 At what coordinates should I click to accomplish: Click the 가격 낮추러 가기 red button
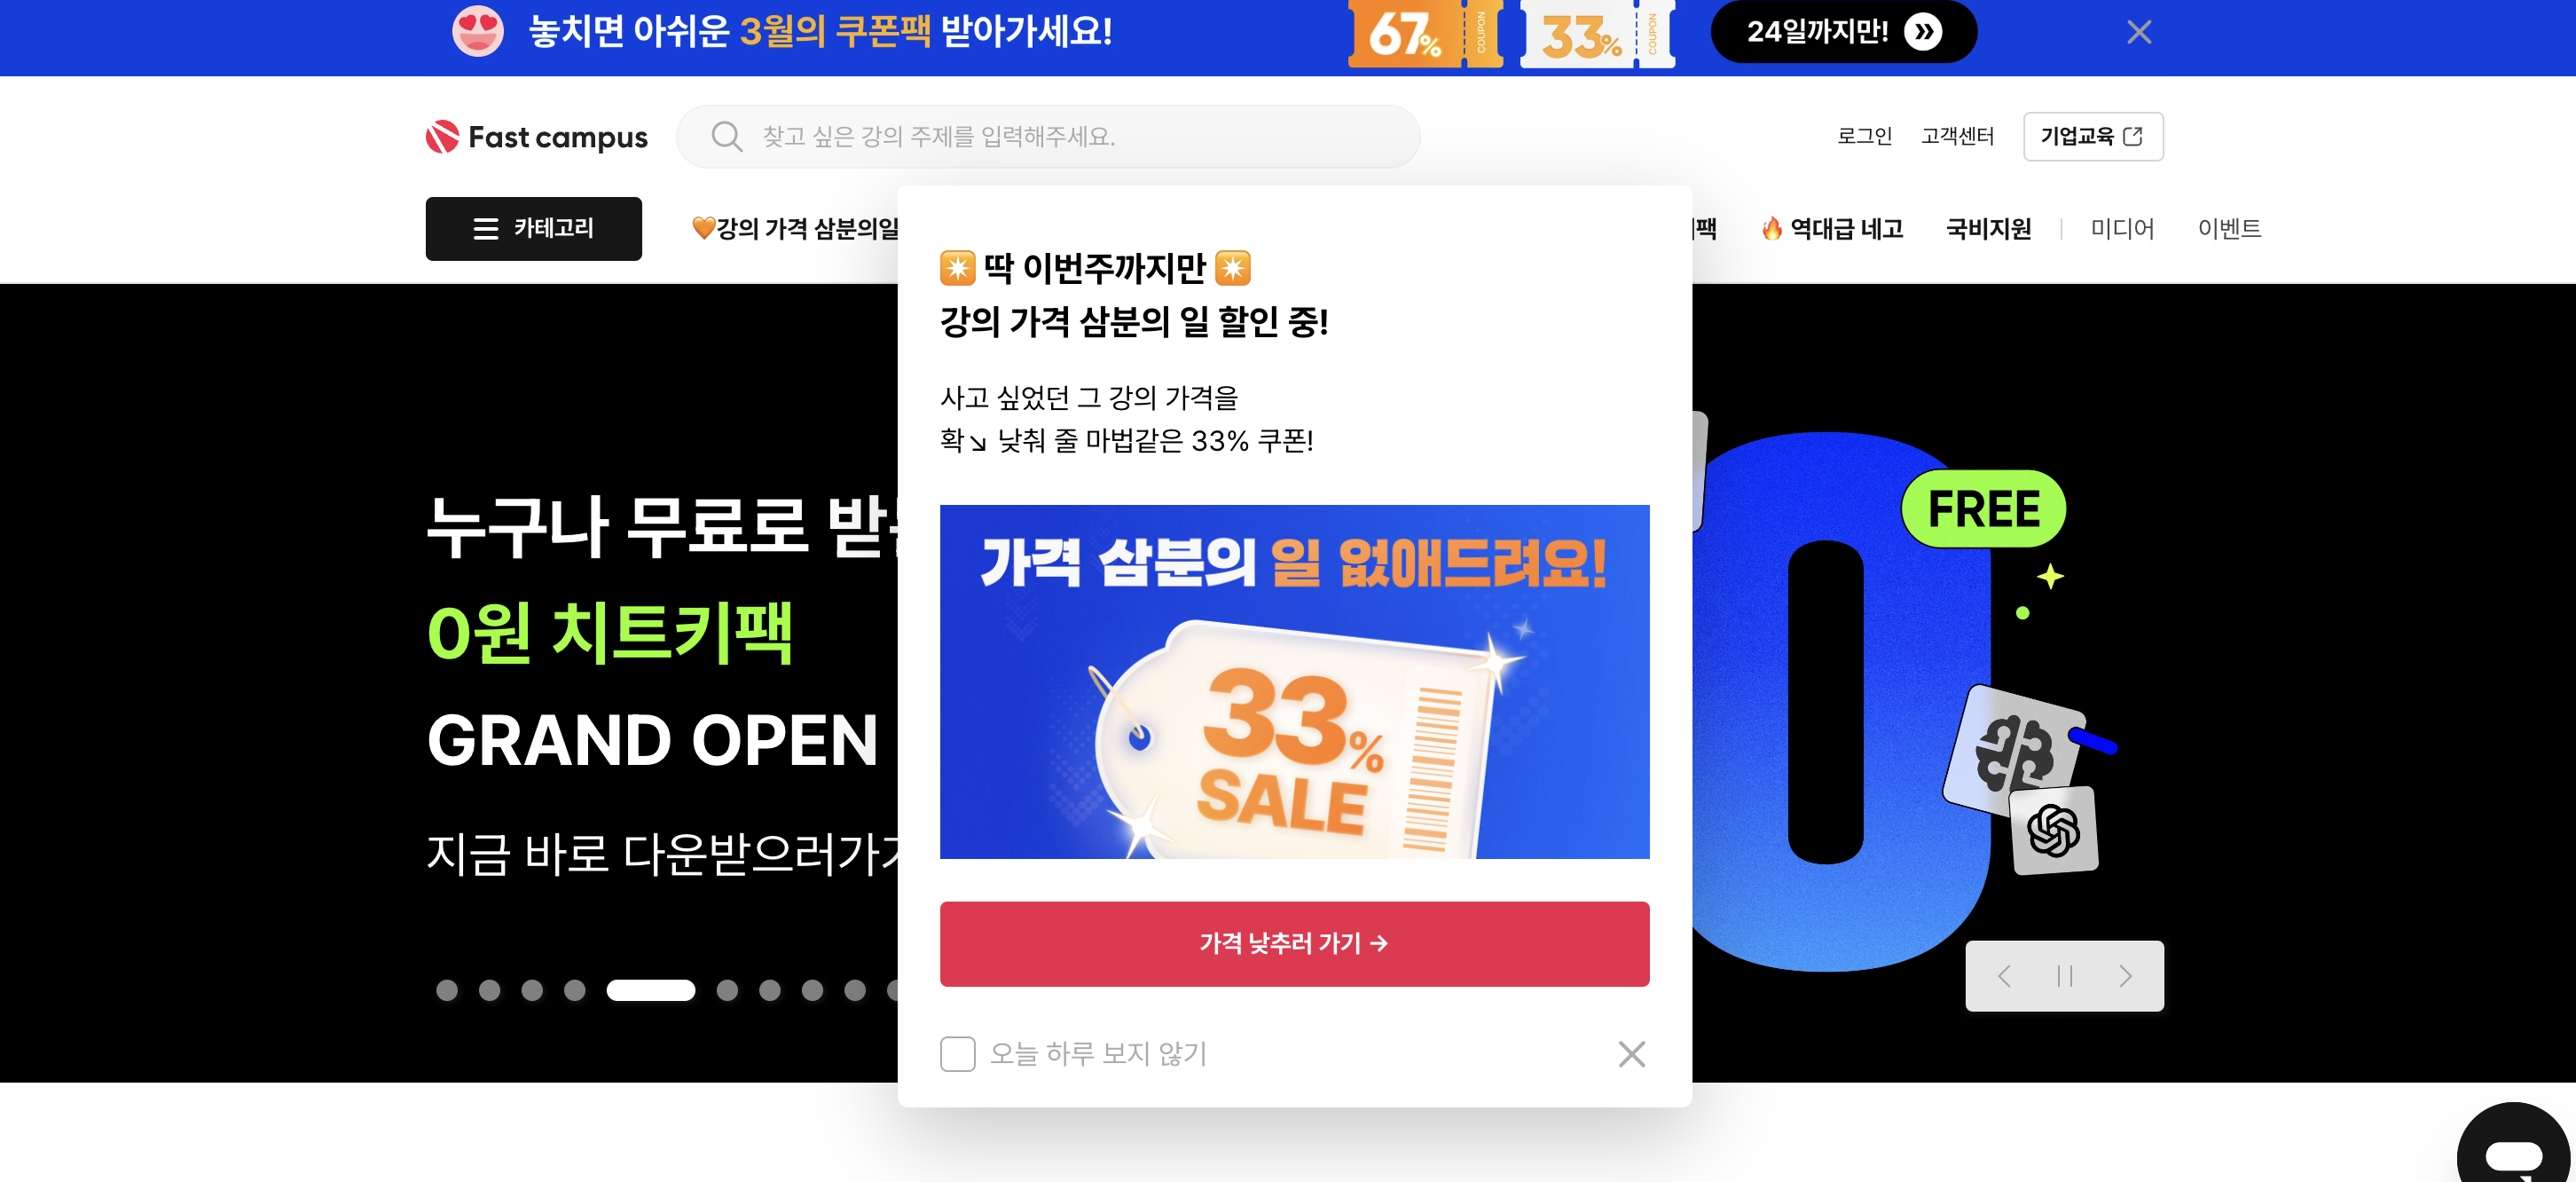[1294, 944]
